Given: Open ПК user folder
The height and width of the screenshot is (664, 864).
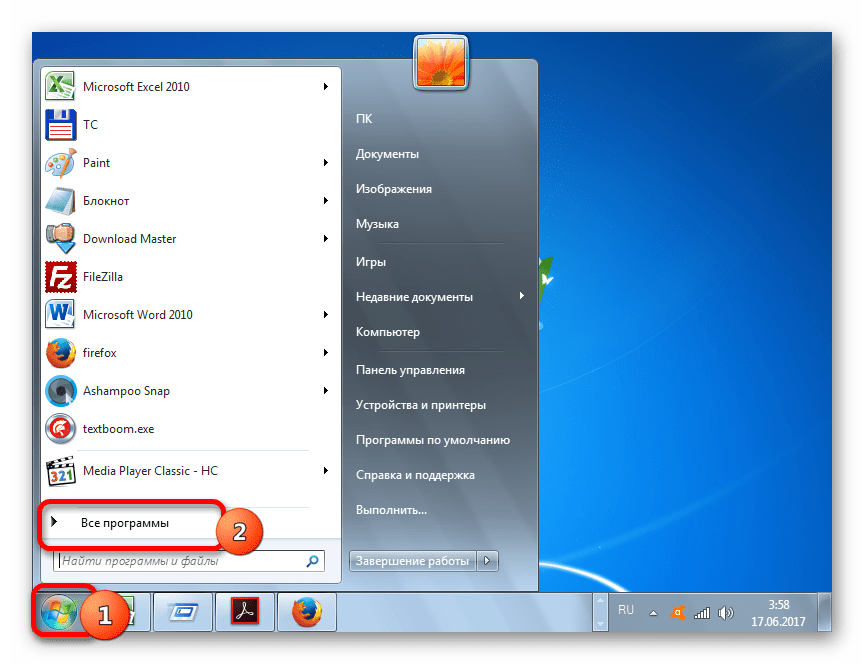Looking at the screenshot, I should click(364, 118).
